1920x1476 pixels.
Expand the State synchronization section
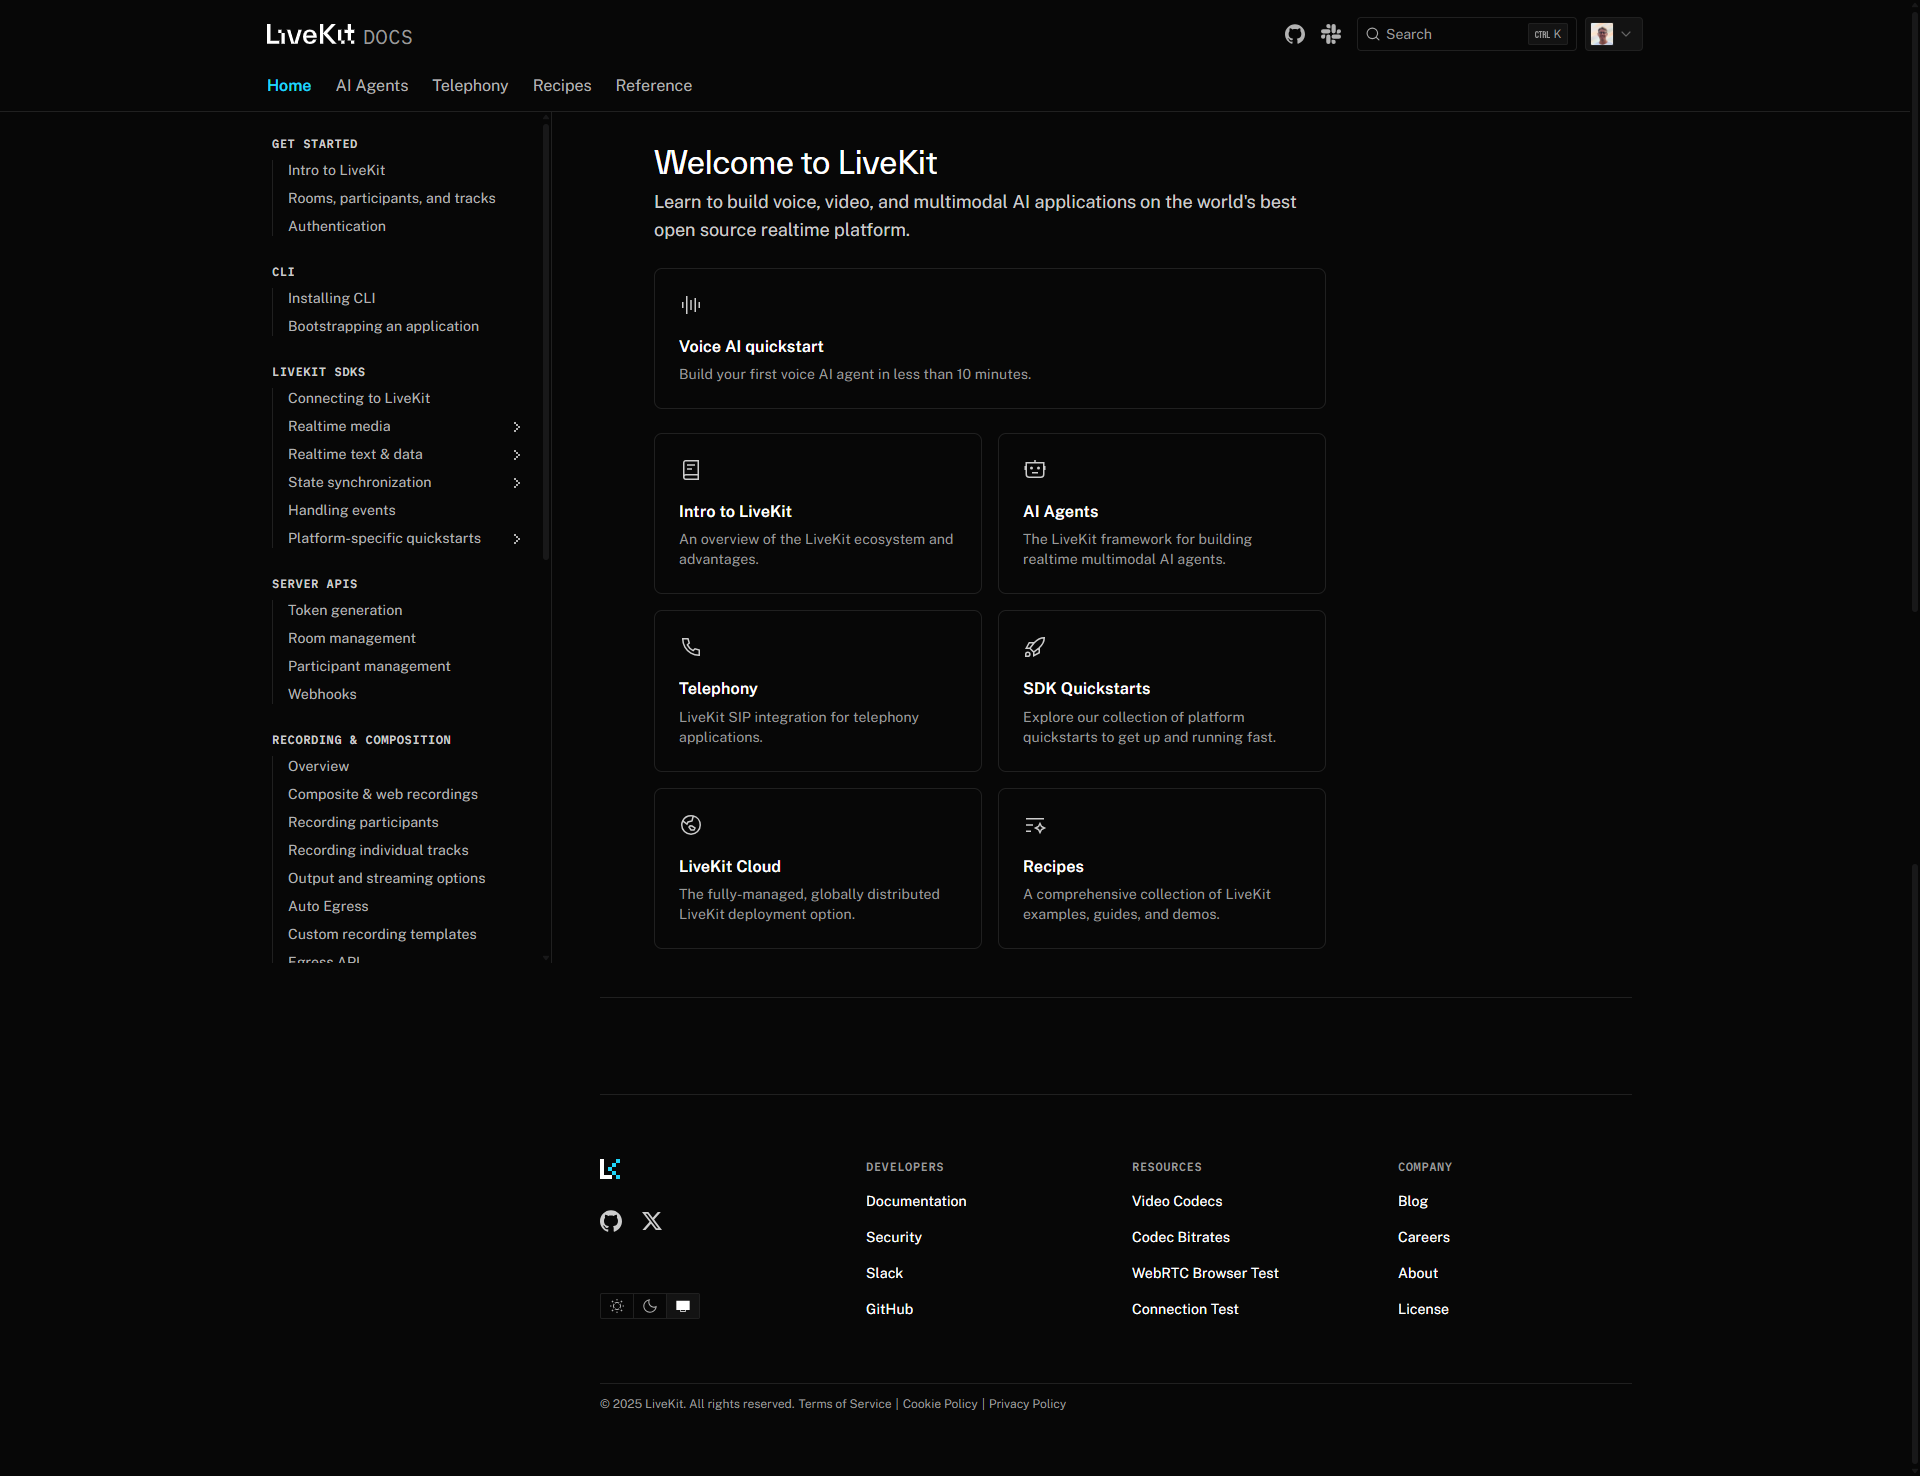click(x=517, y=483)
